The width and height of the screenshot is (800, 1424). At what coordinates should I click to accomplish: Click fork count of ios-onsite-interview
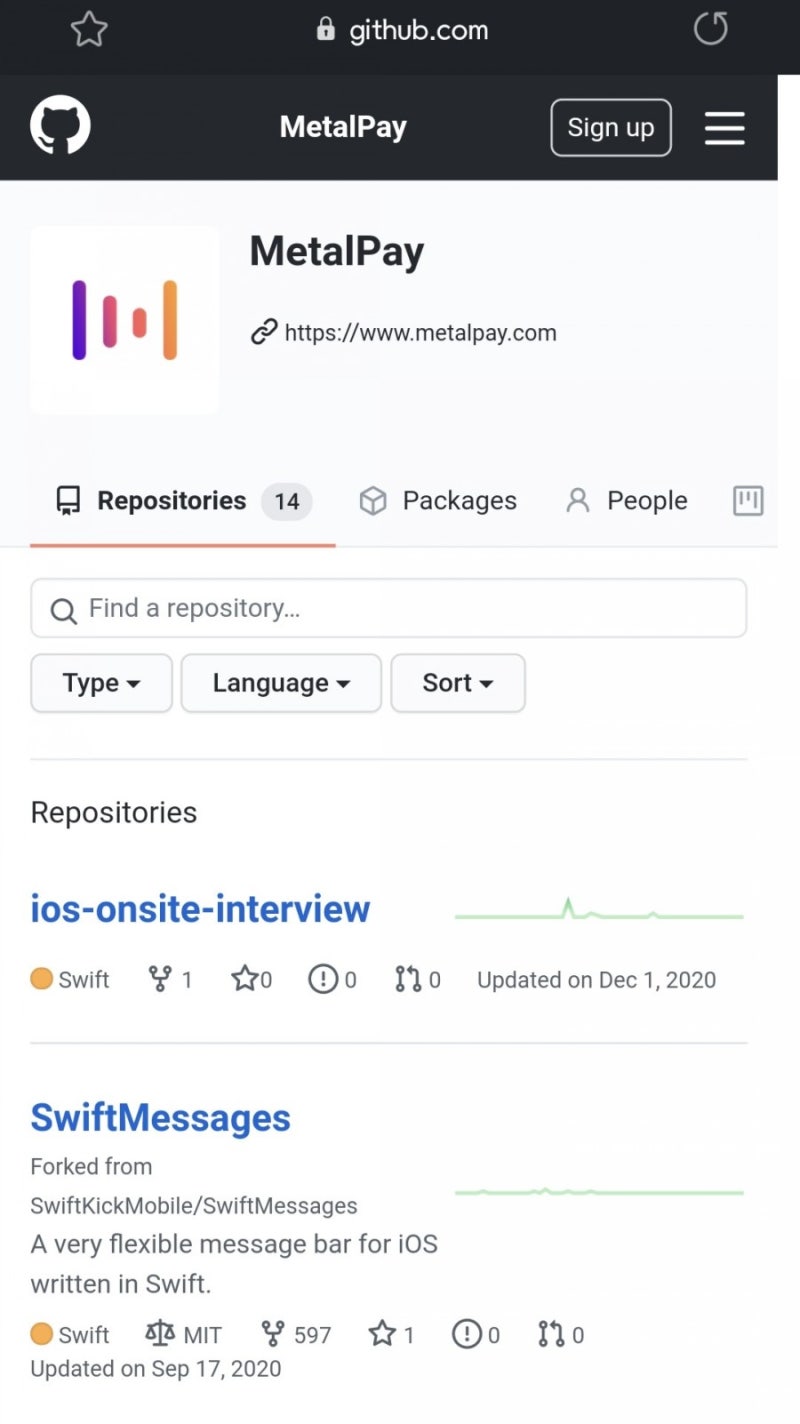point(171,980)
